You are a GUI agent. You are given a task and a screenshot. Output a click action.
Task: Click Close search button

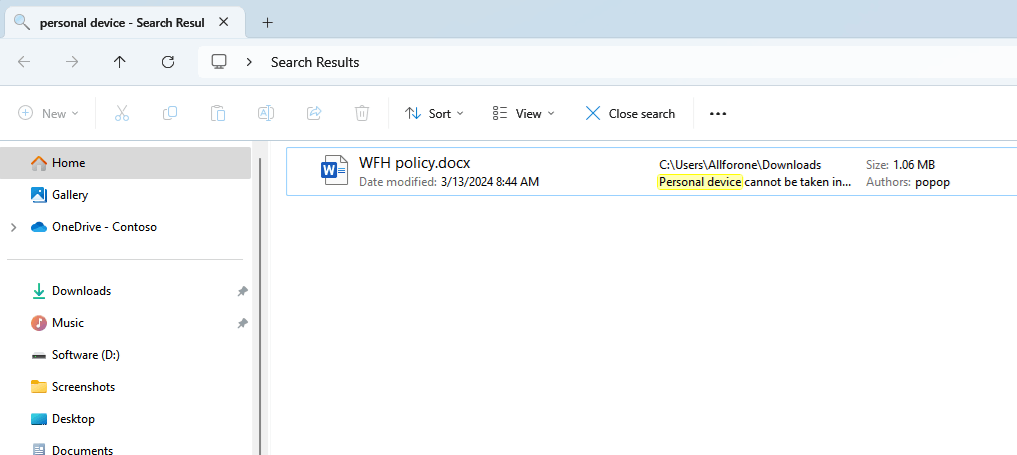tap(630, 113)
